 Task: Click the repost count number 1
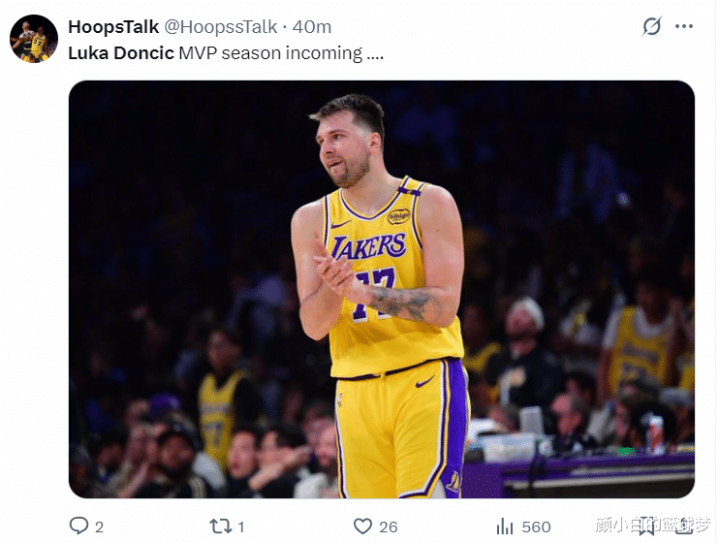tap(241, 526)
